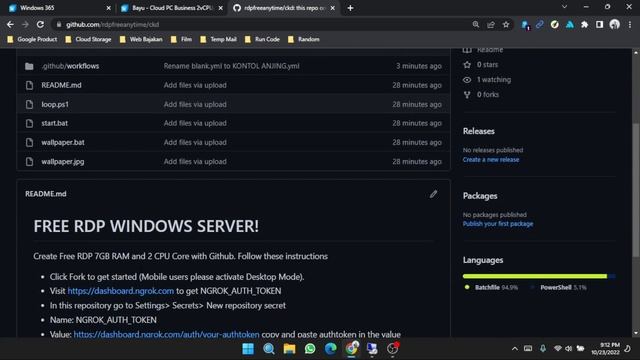Image resolution: width=640 pixels, height=360 pixels.
Task: Open the .github/workflows folder
Action: (x=70, y=66)
